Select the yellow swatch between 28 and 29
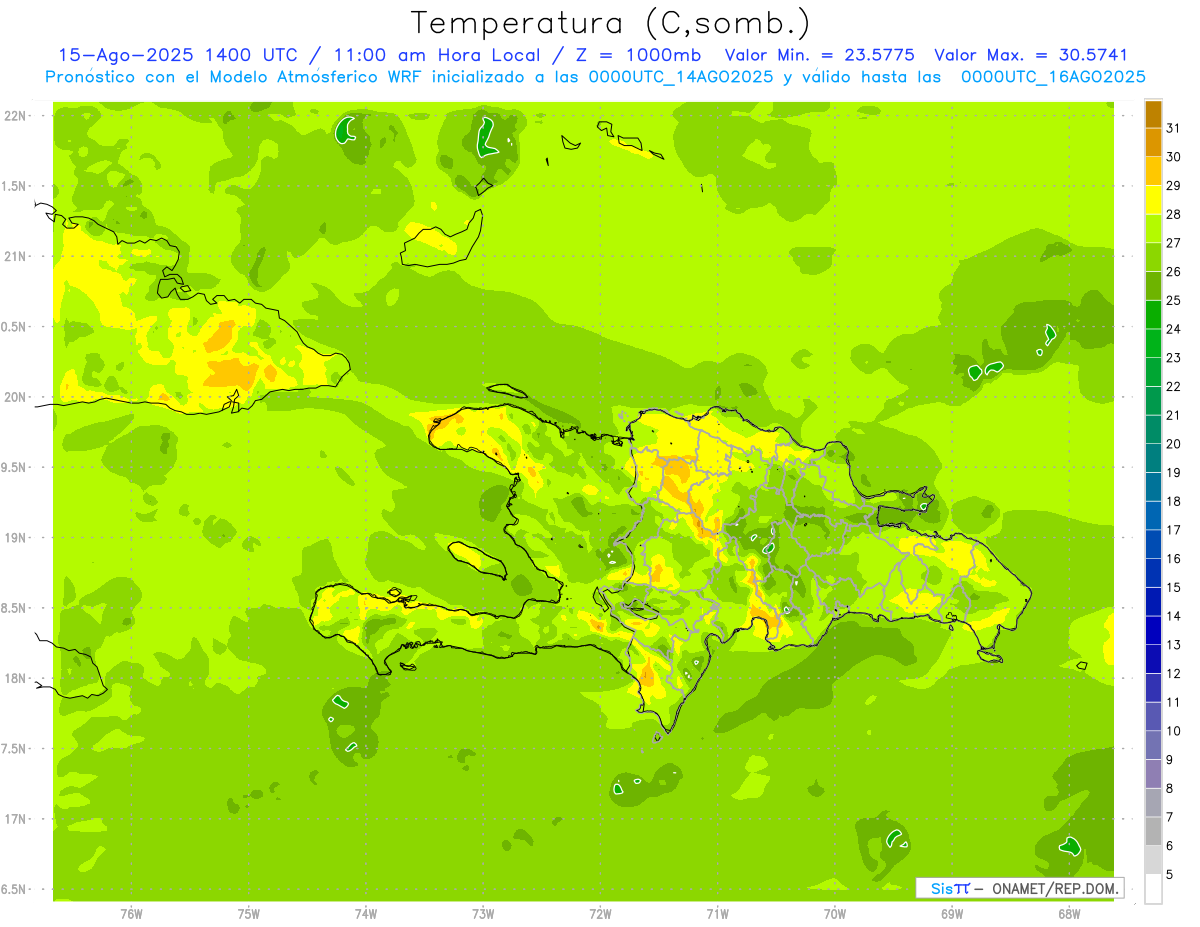 coord(1153,200)
